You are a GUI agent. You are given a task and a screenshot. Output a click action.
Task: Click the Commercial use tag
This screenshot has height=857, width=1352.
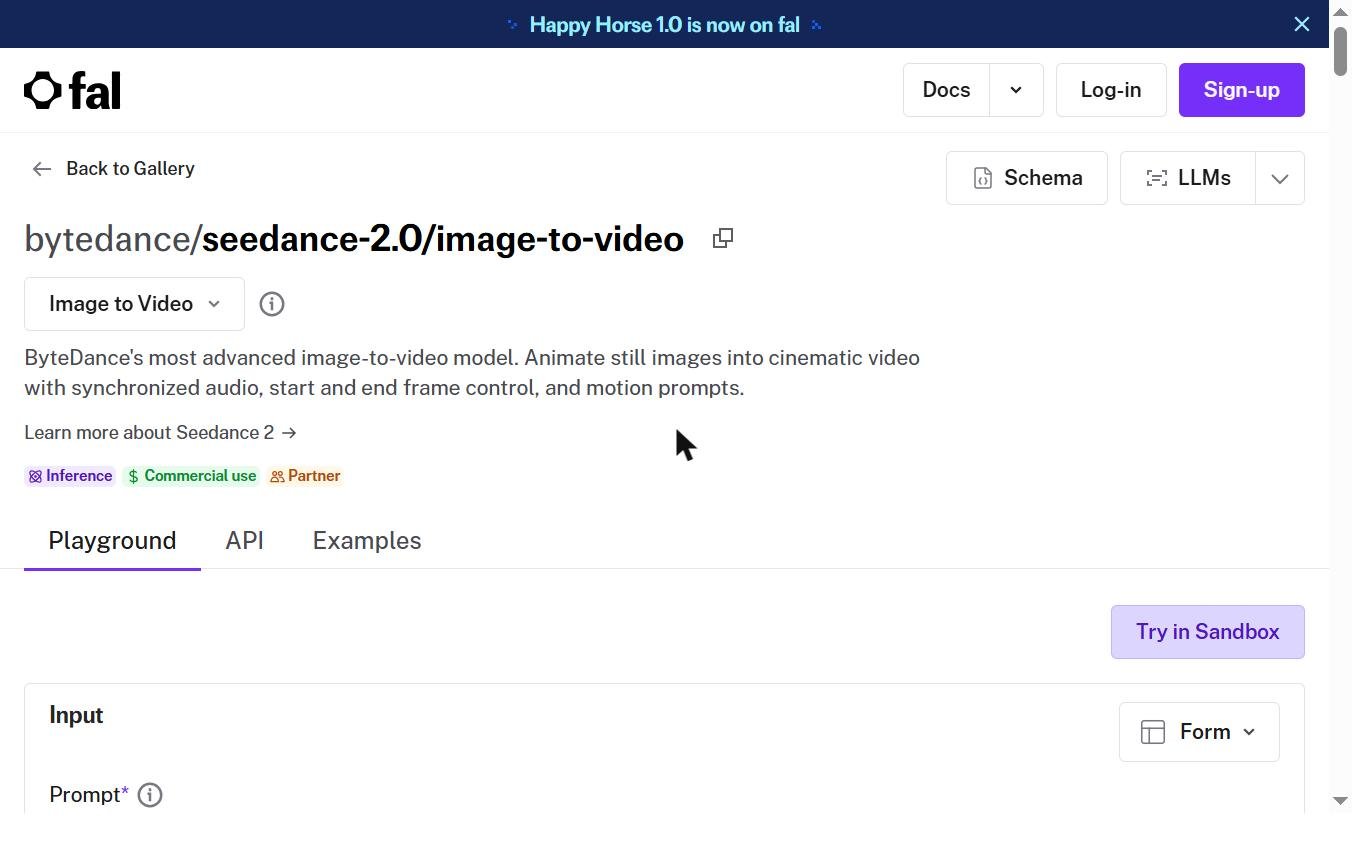pyautogui.click(x=191, y=476)
